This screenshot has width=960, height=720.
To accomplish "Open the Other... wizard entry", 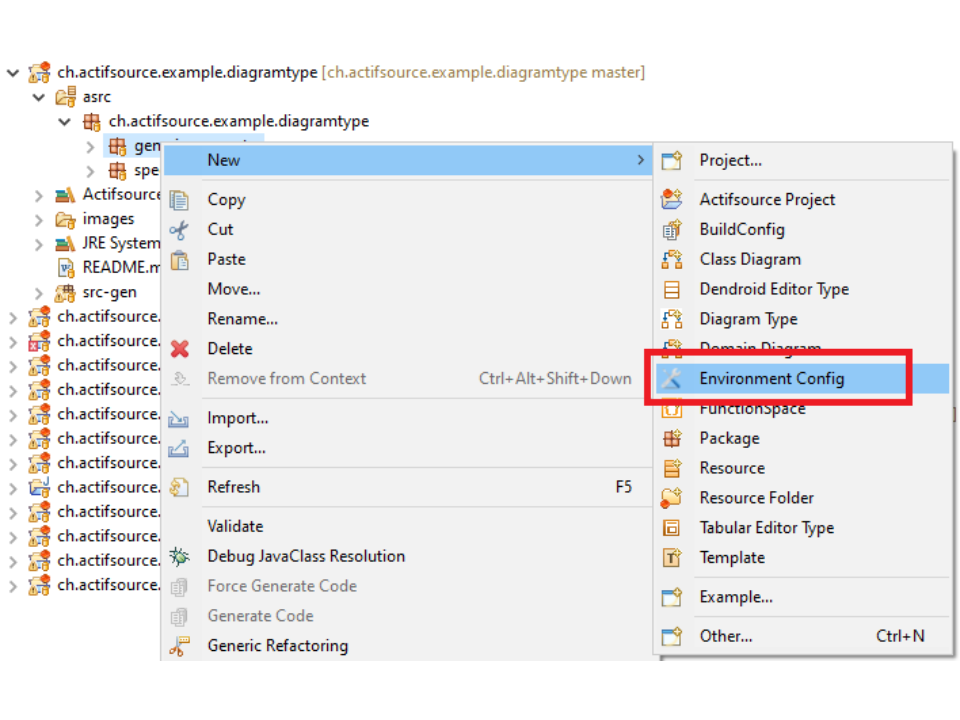I will 725,636.
